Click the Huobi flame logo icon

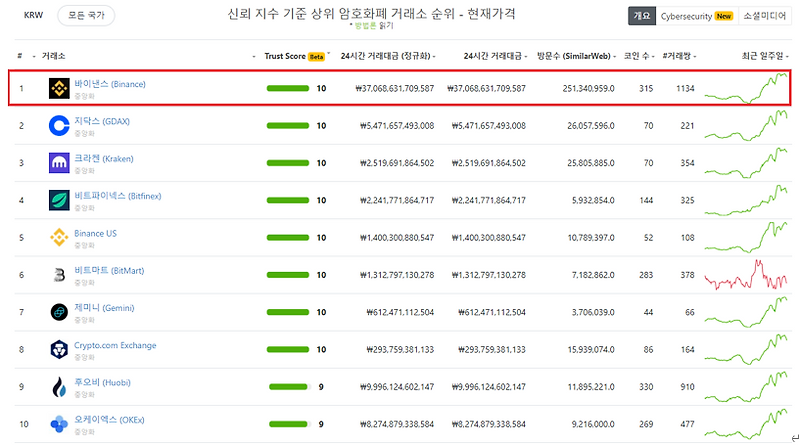[x=59, y=387]
